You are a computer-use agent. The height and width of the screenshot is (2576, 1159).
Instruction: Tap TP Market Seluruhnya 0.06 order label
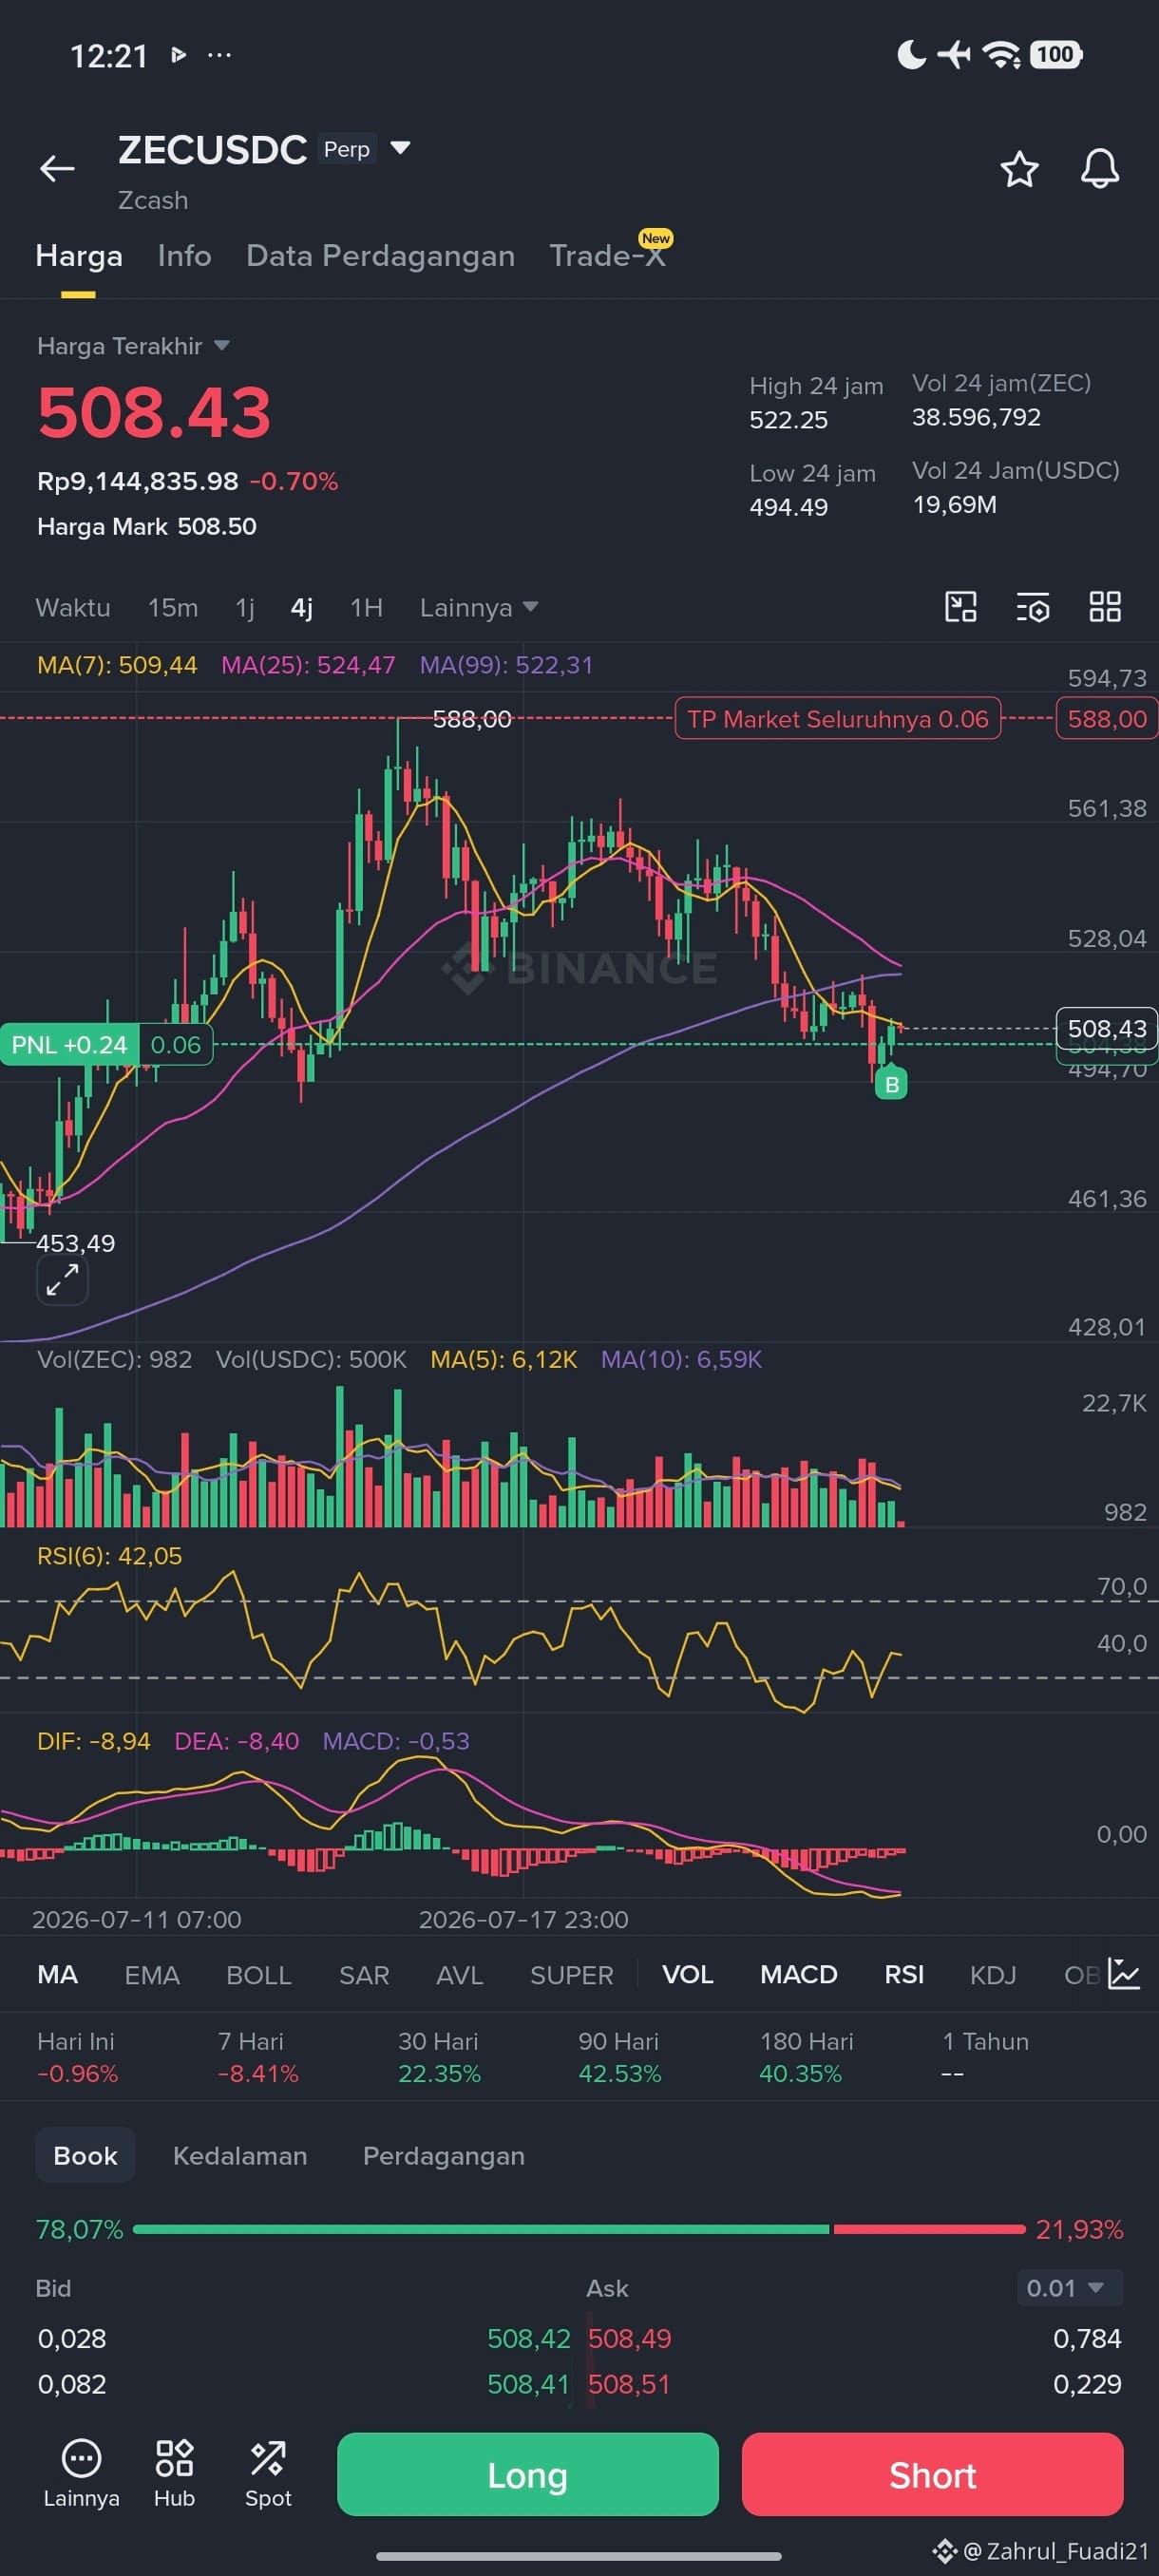tap(838, 719)
